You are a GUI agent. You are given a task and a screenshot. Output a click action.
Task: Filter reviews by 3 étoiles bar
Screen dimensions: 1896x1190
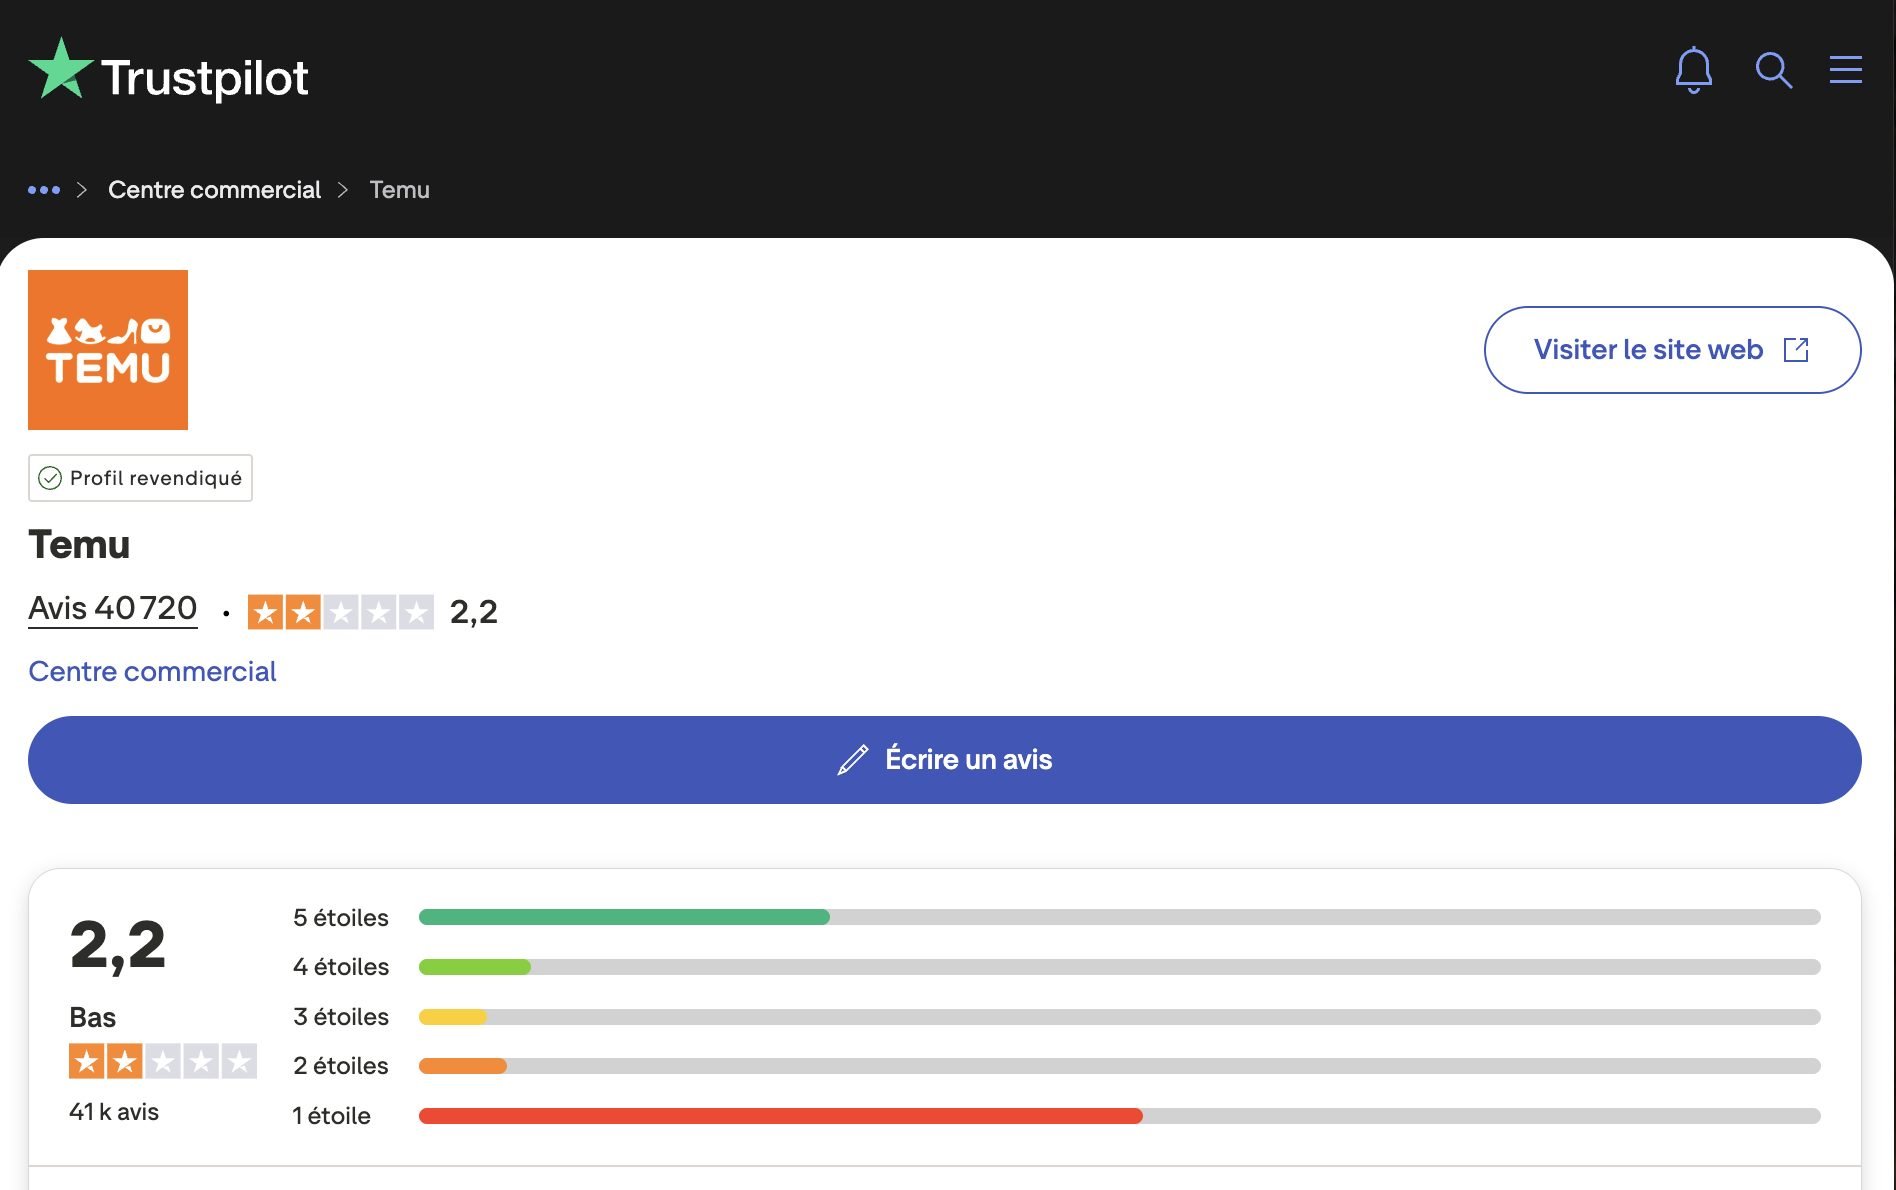click(x=1120, y=1017)
